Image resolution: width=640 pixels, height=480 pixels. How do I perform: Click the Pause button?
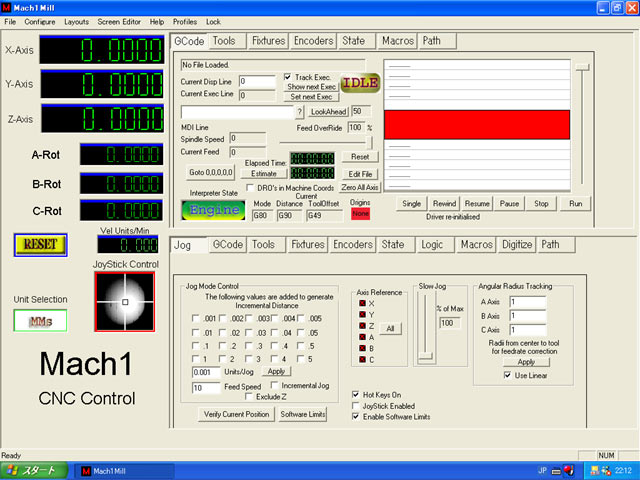pos(509,204)
